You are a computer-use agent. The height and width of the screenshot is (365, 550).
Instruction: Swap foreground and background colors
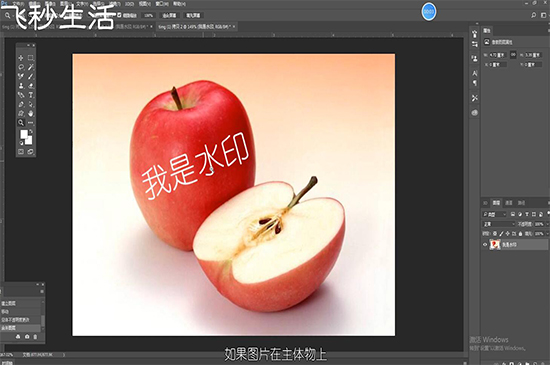pos(31,131)
